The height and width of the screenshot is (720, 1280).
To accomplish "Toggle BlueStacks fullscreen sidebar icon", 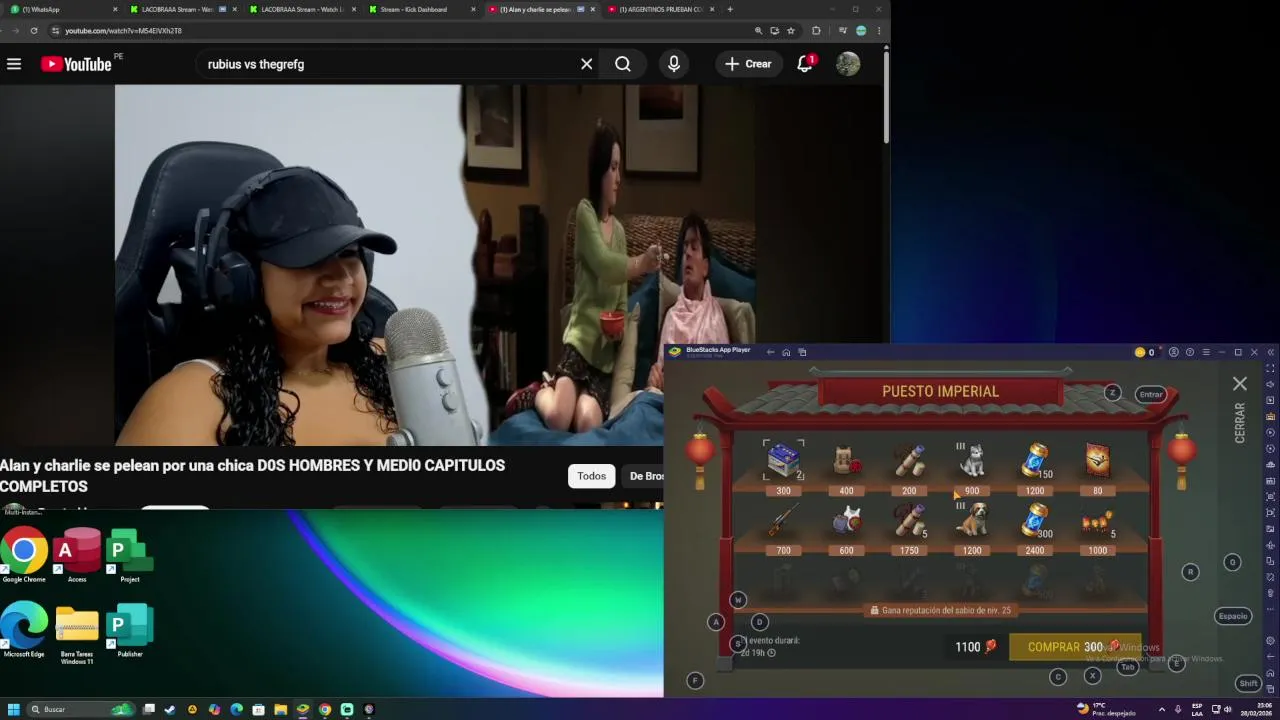I will (x=1270, y=368).
